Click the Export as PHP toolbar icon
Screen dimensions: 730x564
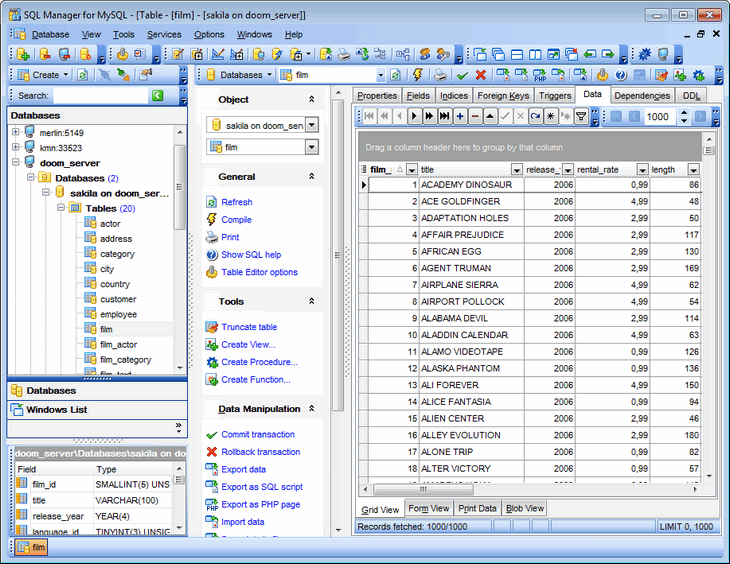539,75
